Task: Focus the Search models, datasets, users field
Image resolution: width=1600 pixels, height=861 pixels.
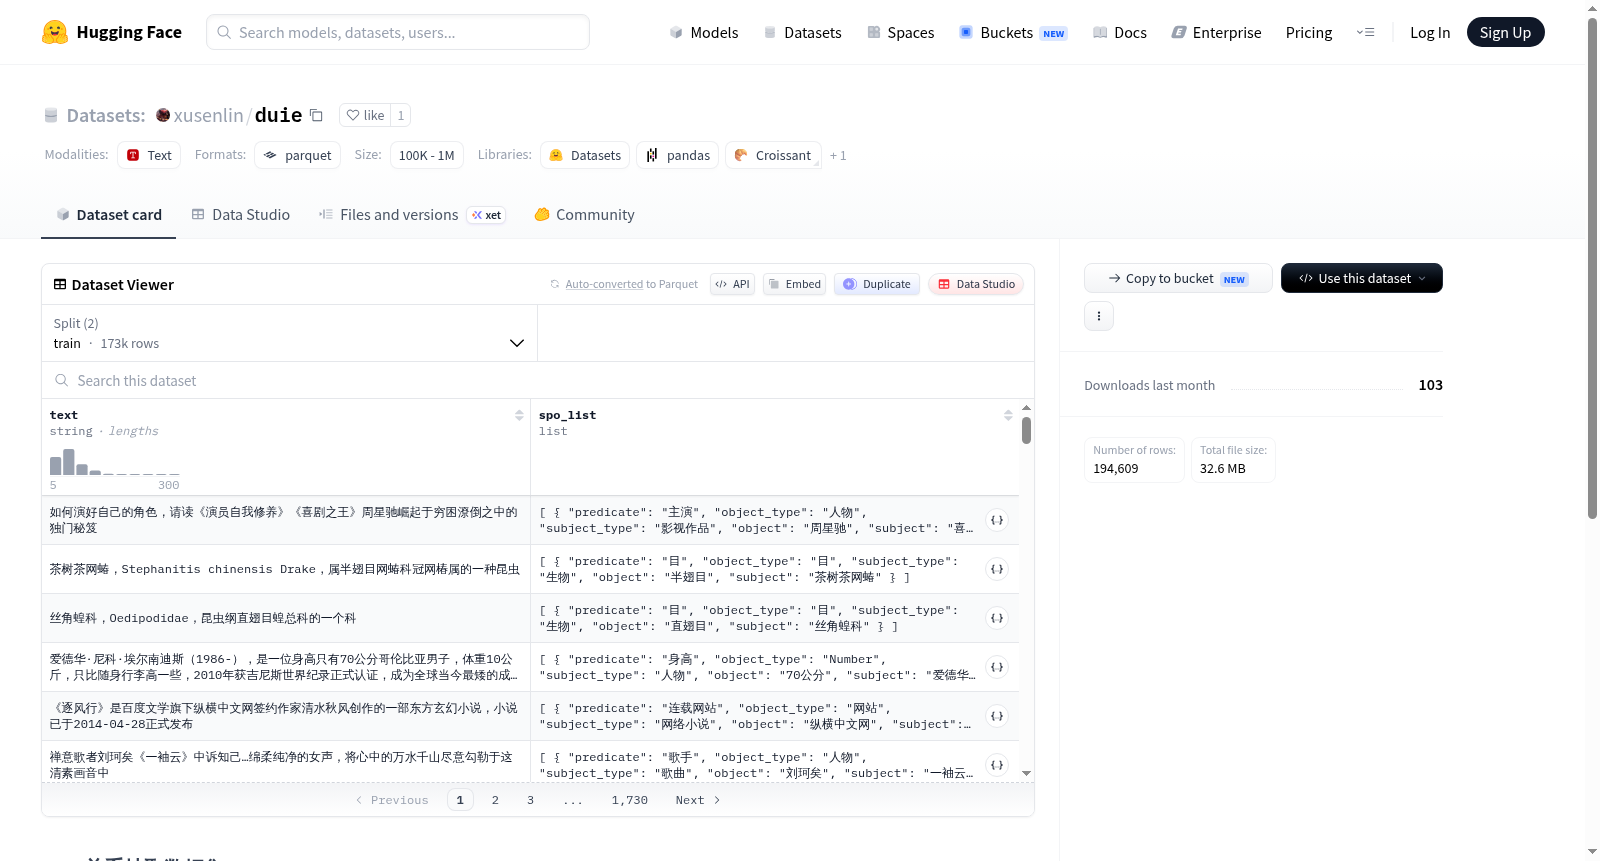Action: 398,32
